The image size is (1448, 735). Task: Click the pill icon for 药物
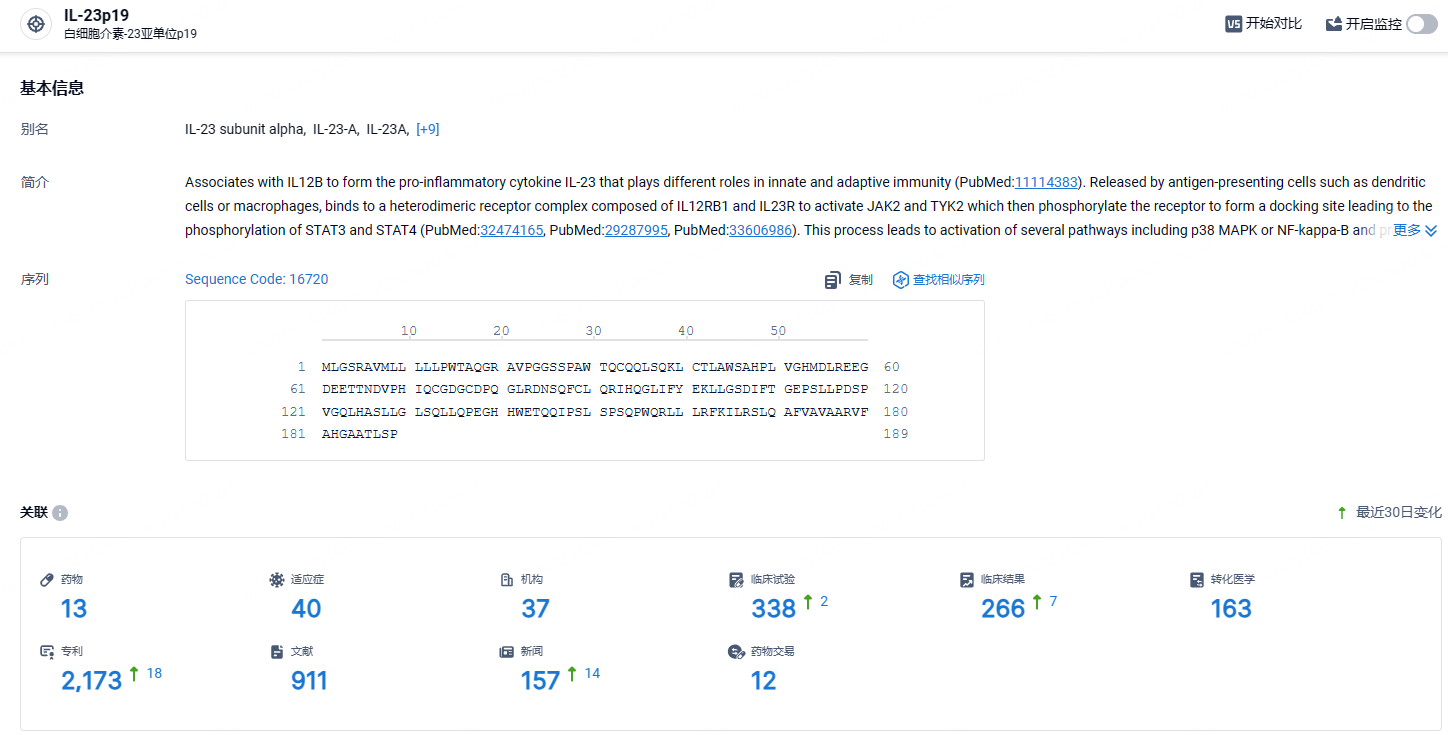[x=46, y=580]
